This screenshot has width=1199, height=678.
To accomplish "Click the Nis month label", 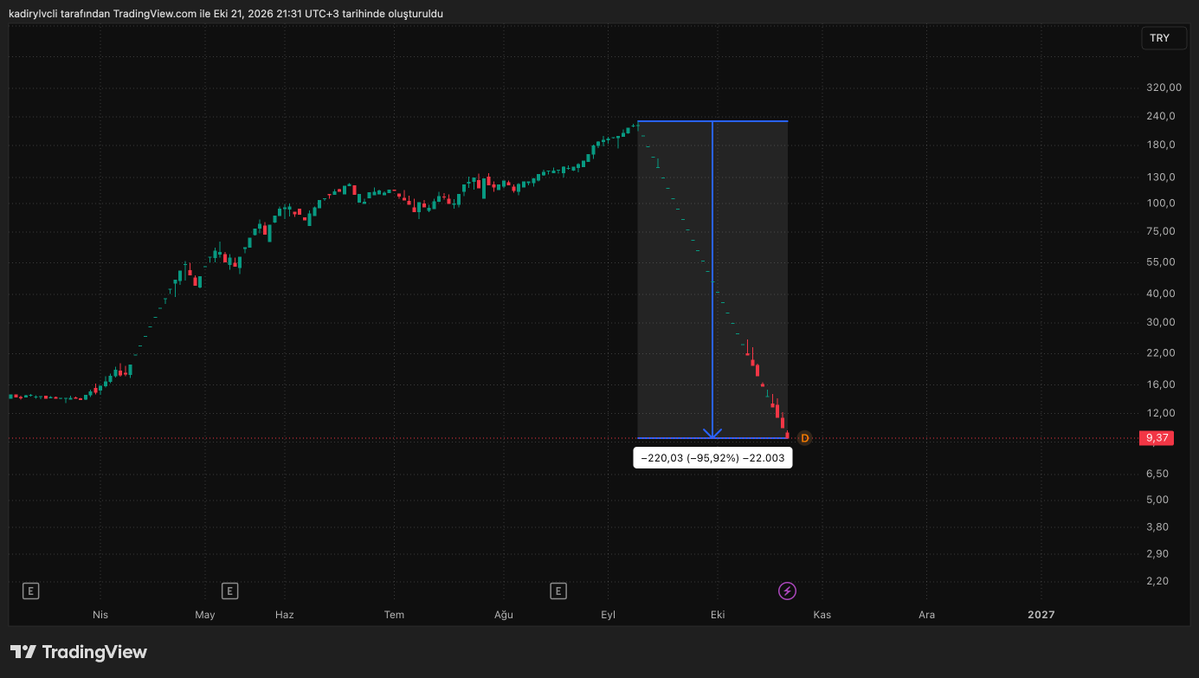I will click(100, 615).
